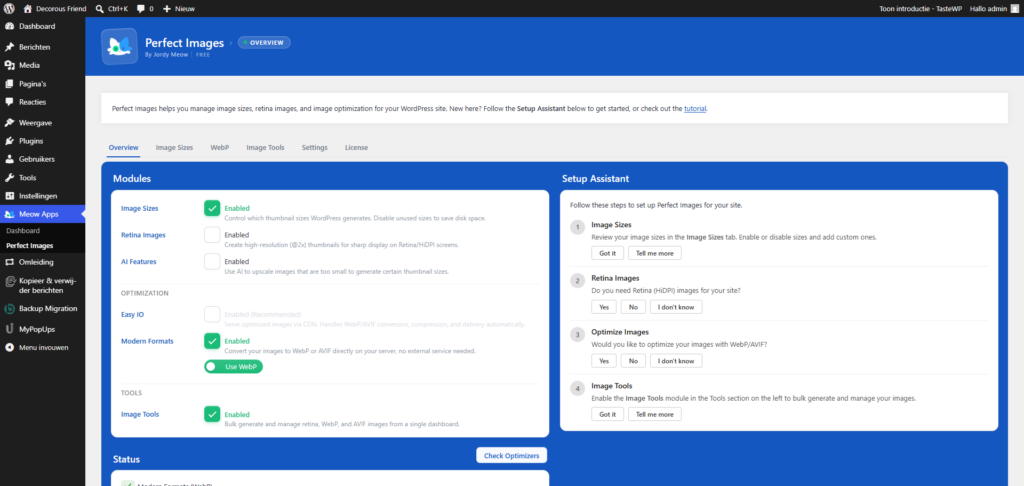Disable the Image Sizes module checkbox

tap(212, 208)
